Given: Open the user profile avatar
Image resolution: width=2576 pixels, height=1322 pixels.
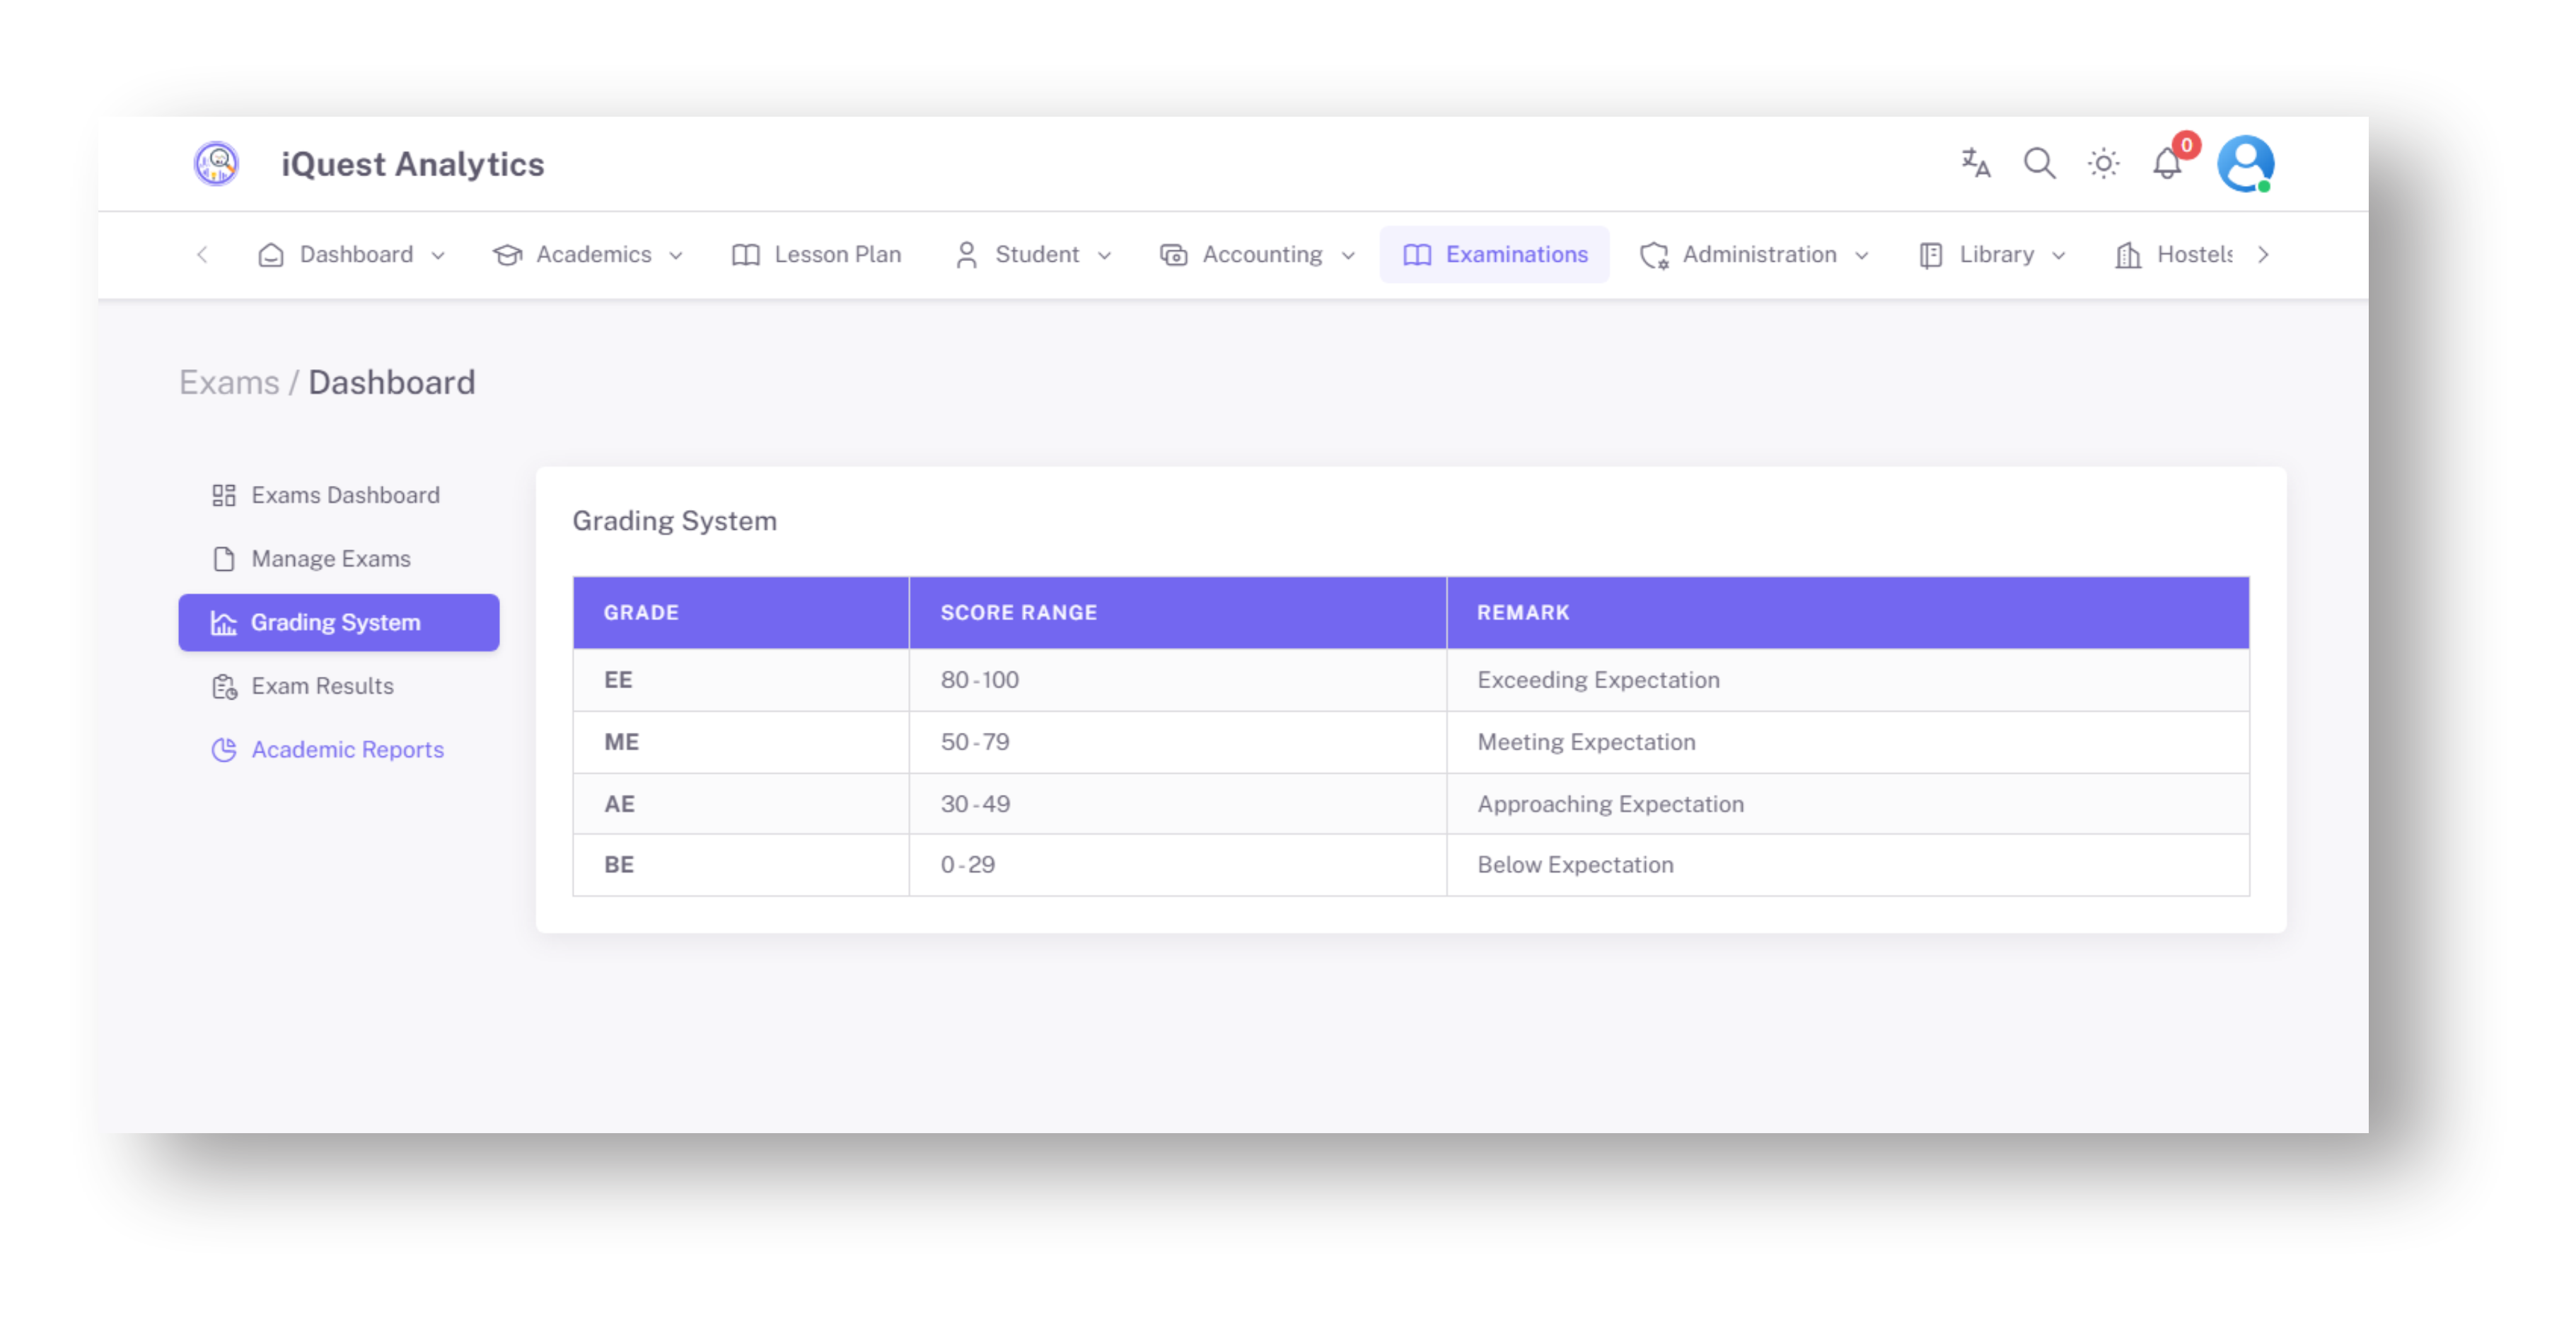Looking at the screenshot, I should point(2245,163).
